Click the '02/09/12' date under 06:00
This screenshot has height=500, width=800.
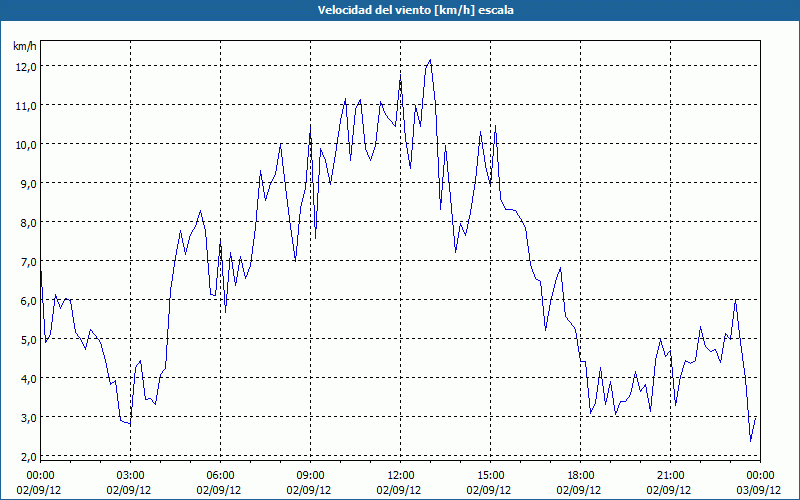220,490
